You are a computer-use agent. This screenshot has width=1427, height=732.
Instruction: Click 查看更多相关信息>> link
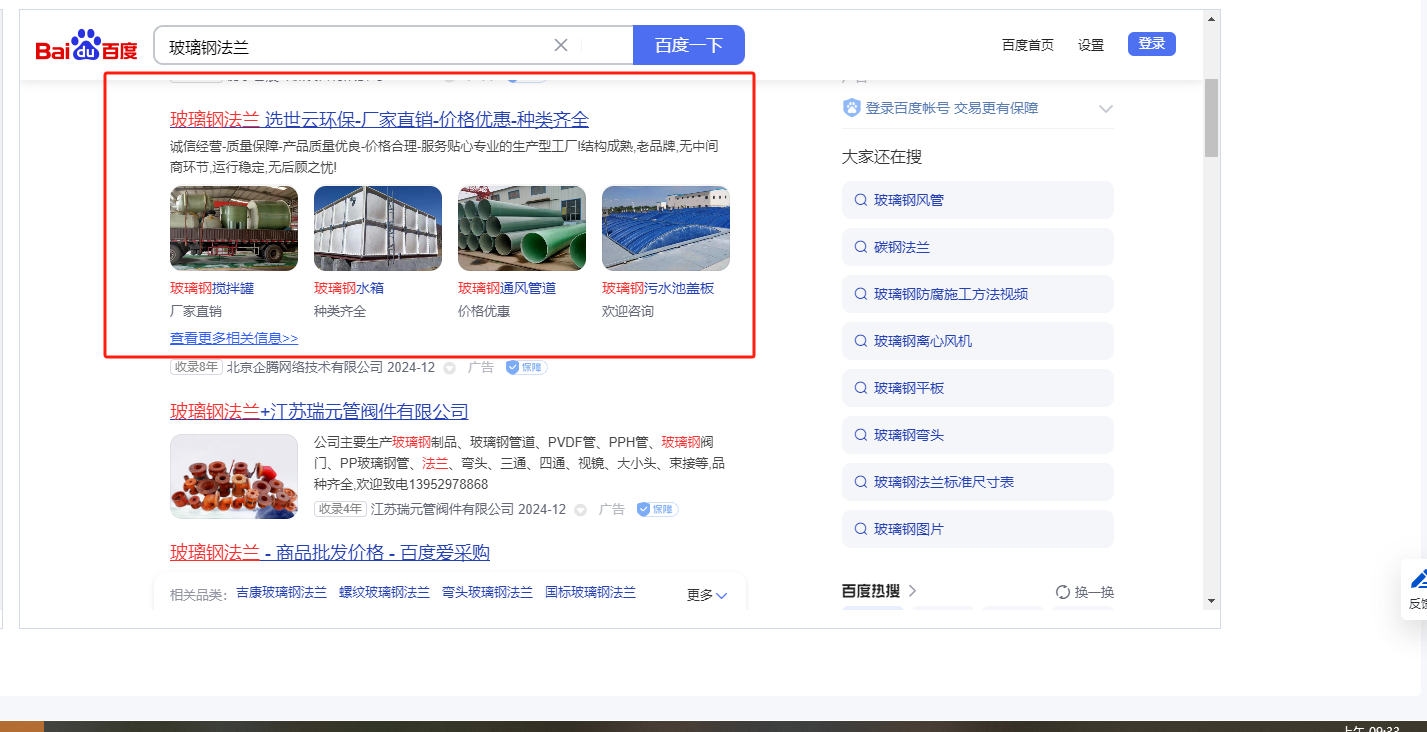click(234, 338)
